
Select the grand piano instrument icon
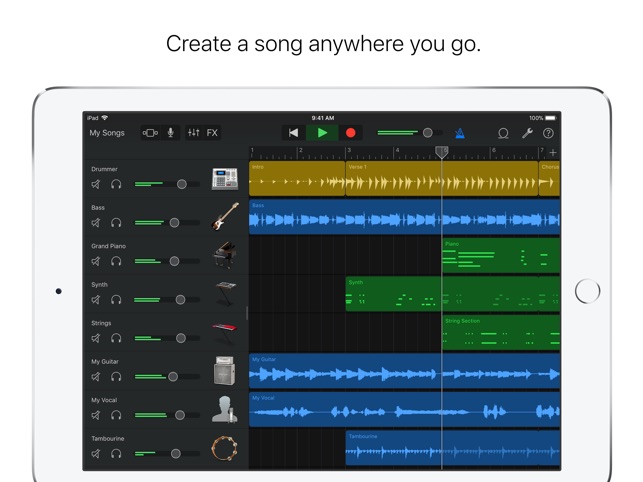point(225,255)
